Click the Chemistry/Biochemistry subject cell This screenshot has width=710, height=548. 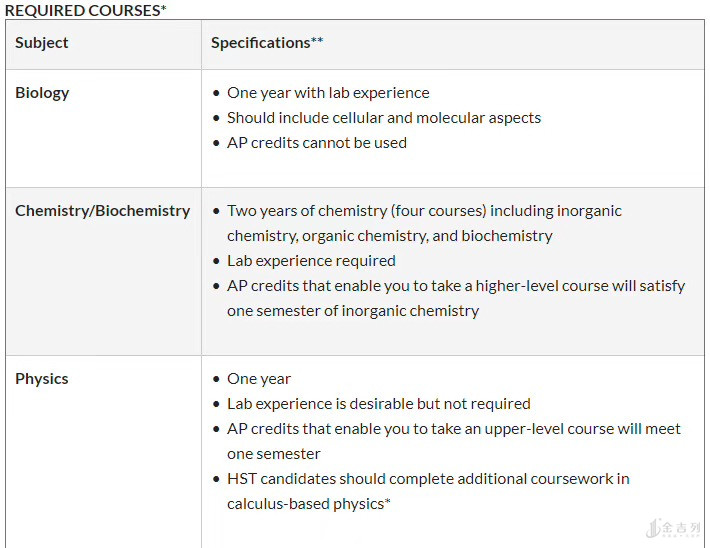tap(103, 211)
